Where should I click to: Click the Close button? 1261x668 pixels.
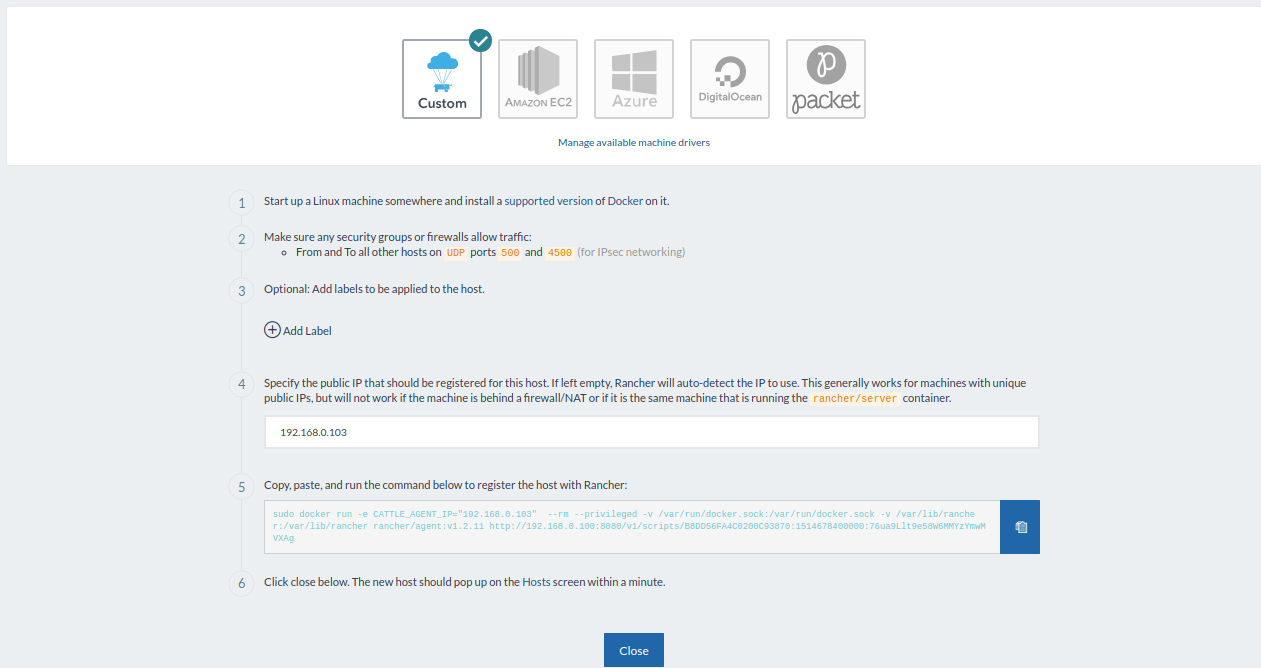coord(634,650)
